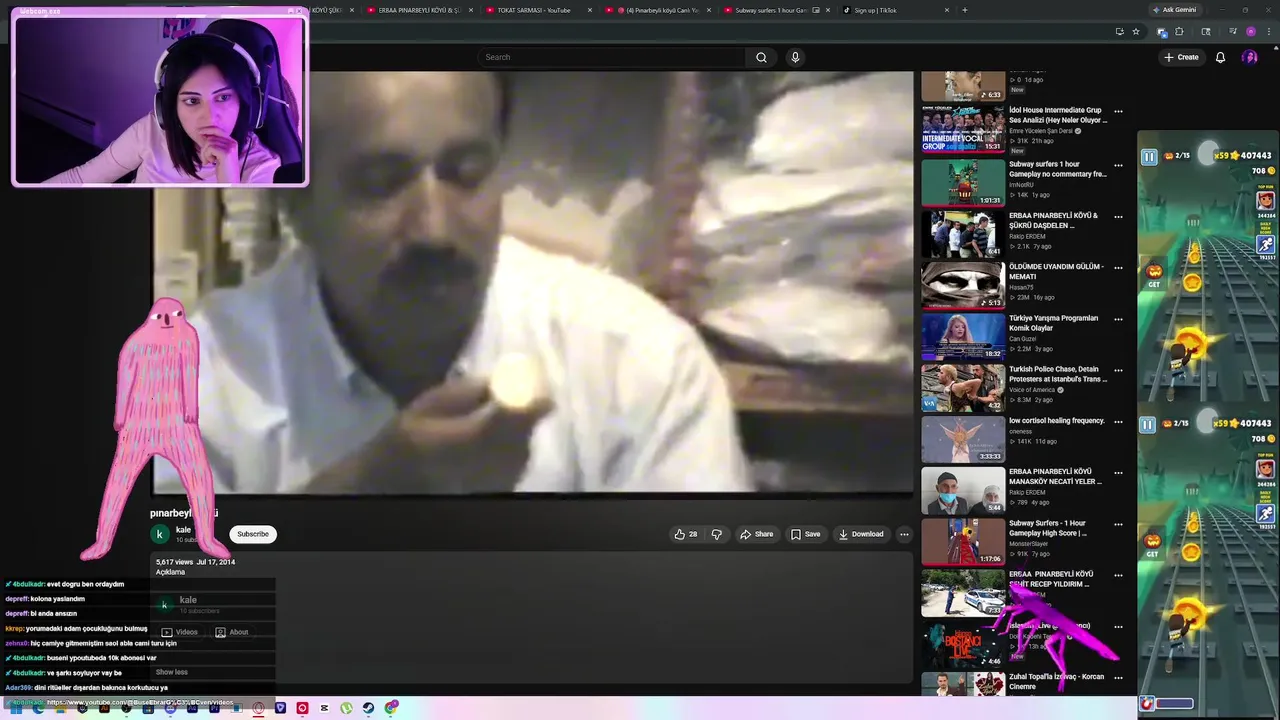Image resolution: width=1280 pixels, height=720 pixels.
Task: Bookmark this page with star icon
Action: point(1136,32)
